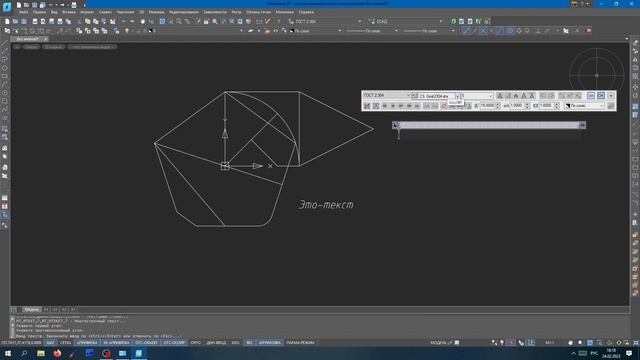Image resolution: width=640 pixels, height=360 pixels.
Task: Click the New document icon in top toolbar
Action: 7,21
